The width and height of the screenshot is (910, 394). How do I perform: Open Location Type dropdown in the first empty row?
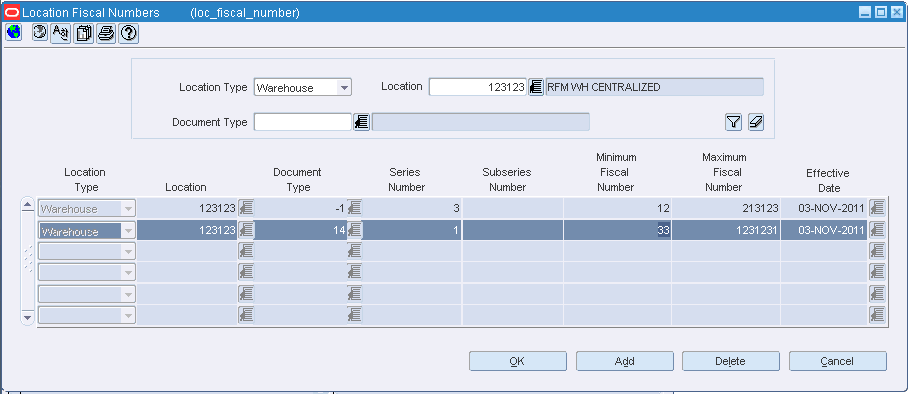128,251
